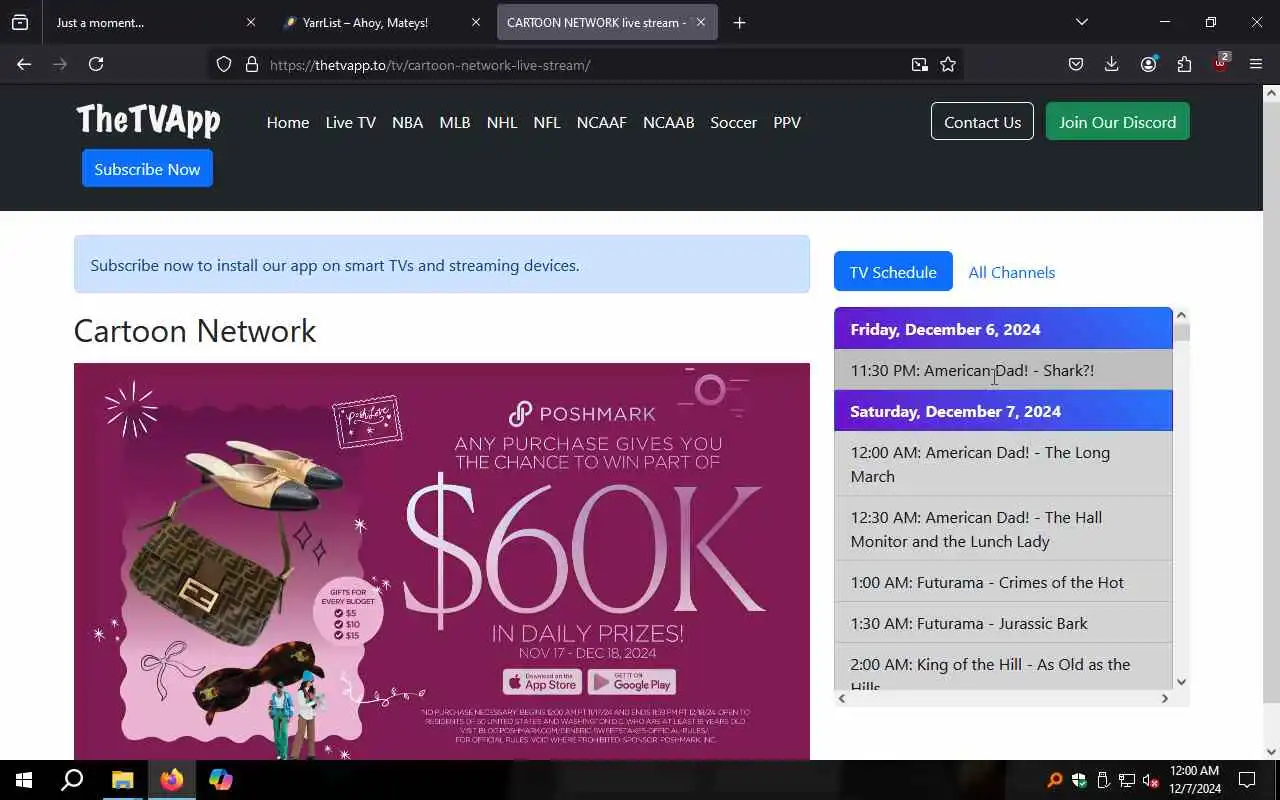Click the Saturday, December 7, 2024 header
Viewport: 1280px width, 800px height.
(x=1003, y=411)
